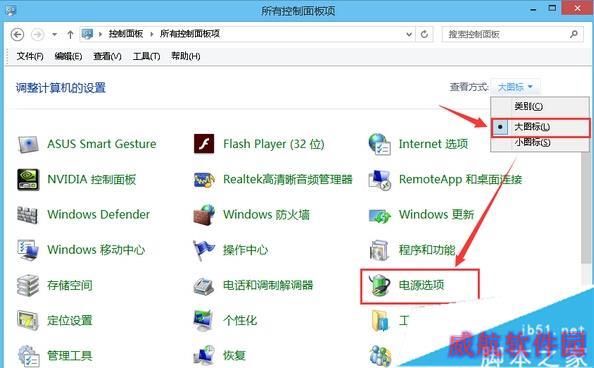
Task: Click the Phone and Modem icon
Action: point(204,286)
